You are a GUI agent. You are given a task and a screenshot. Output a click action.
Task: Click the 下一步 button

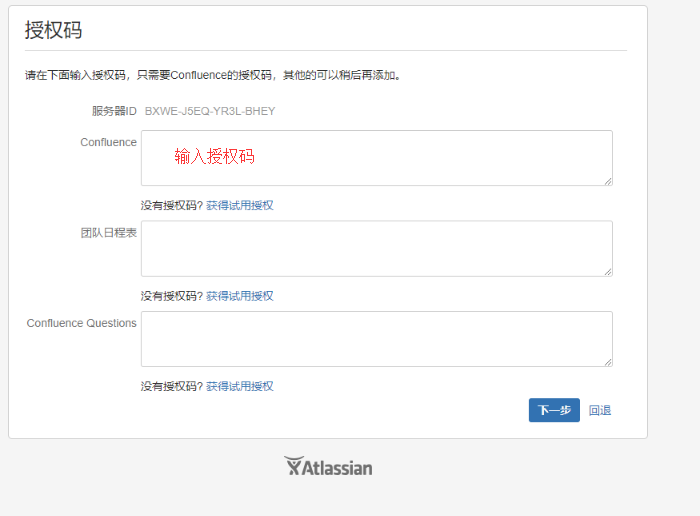554,410
